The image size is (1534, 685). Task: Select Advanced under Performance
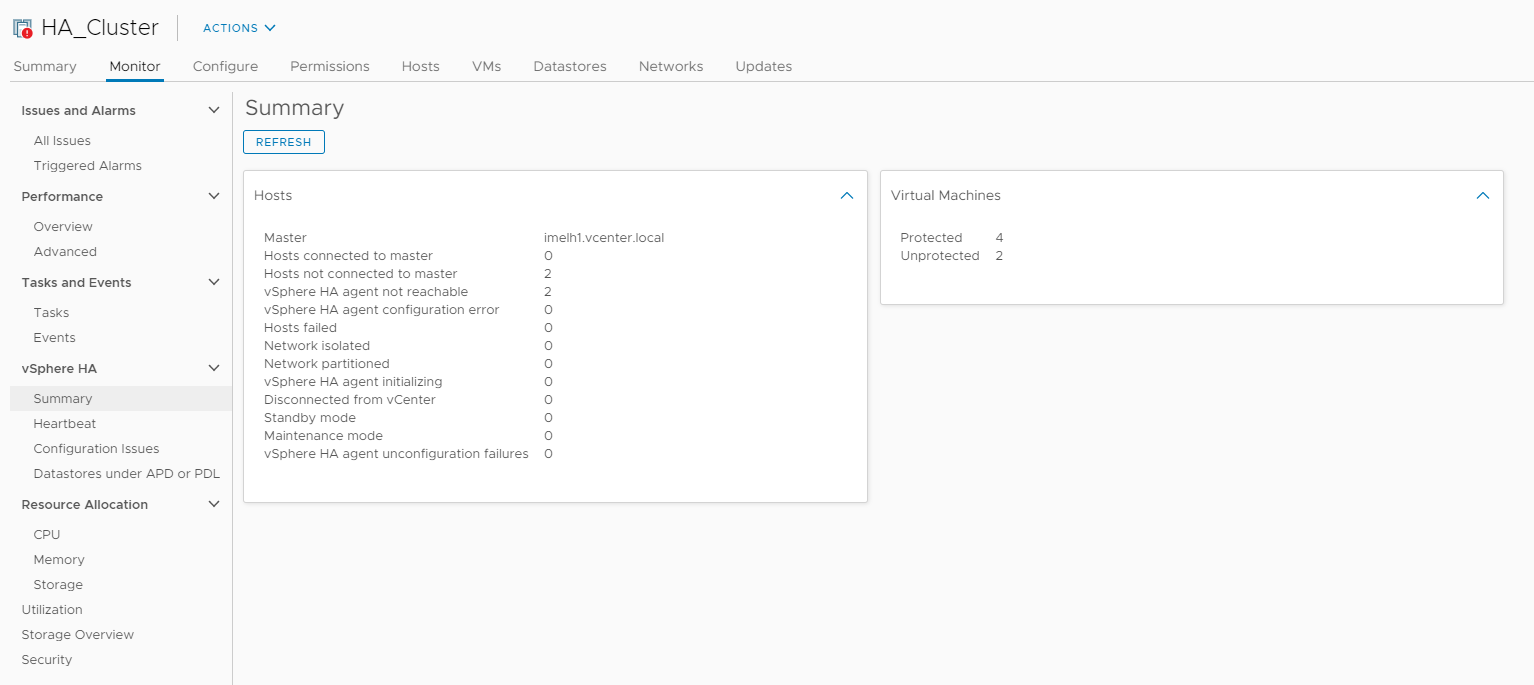tap(65, 252)
